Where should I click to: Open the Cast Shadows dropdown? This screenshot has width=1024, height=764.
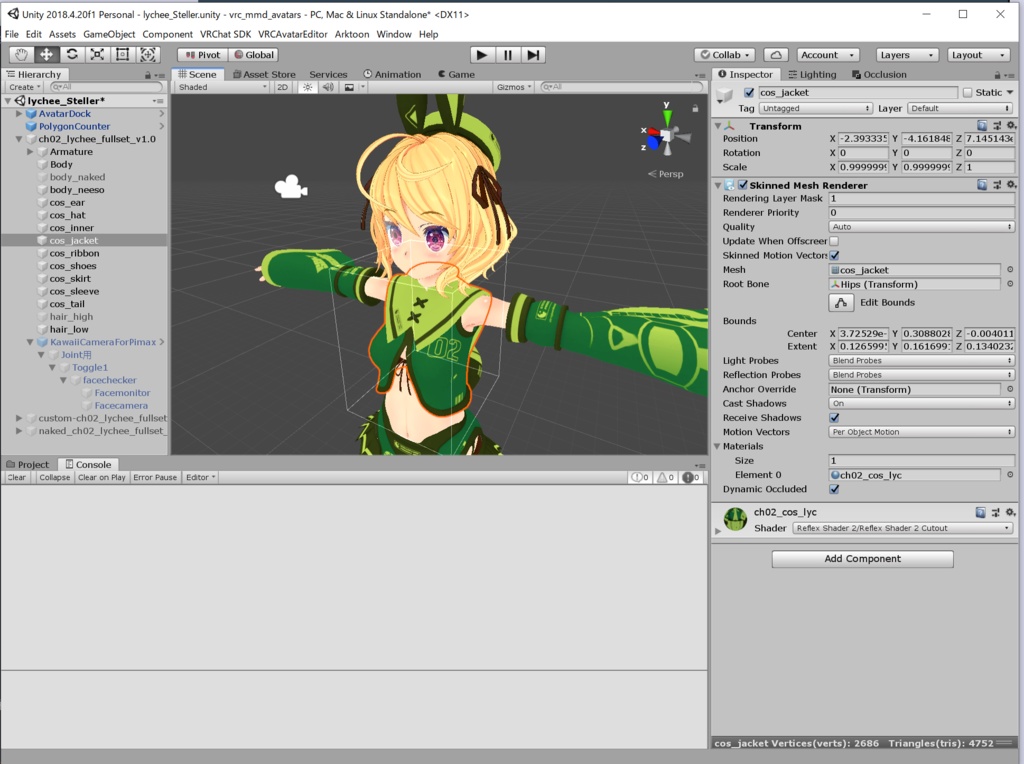pos(920,403)
